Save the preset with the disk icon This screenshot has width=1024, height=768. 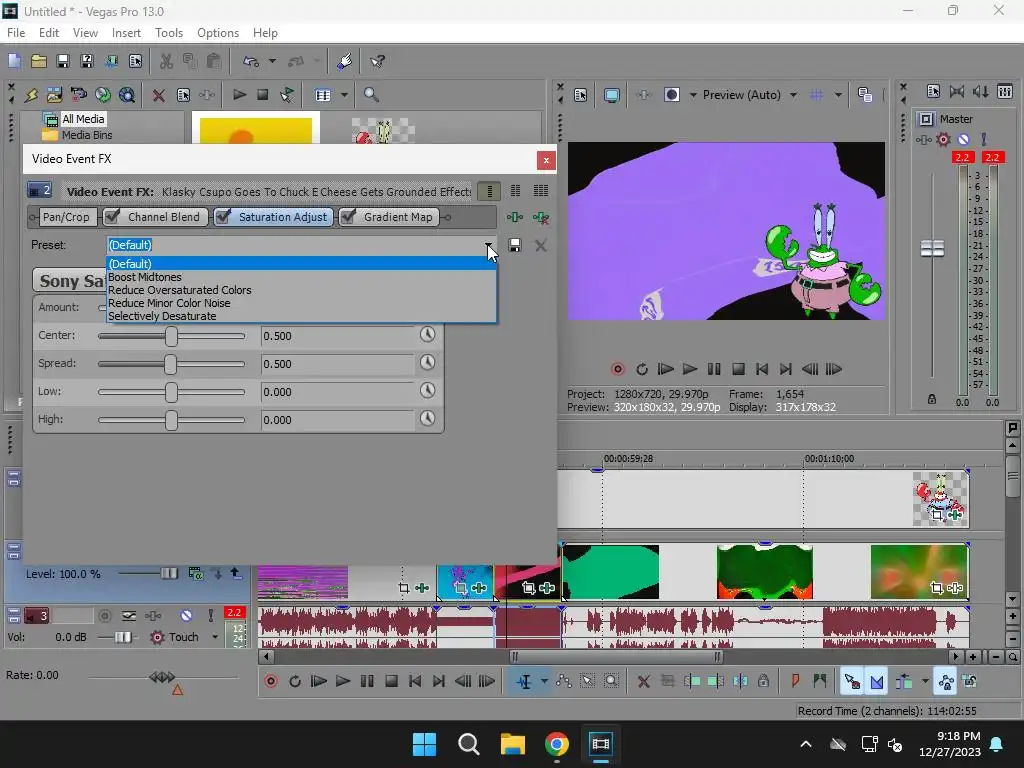[515, 246]
